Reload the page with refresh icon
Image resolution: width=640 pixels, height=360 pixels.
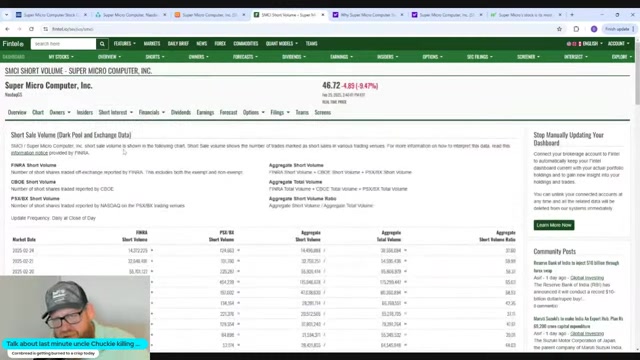[x=31, y=29]
